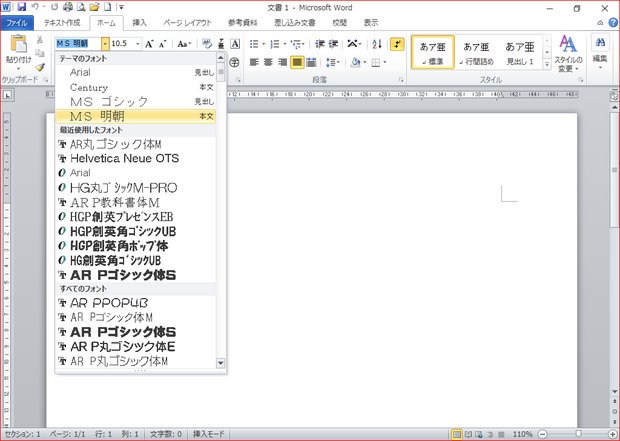Image resolution: width=620 pixels, height=441 pixels.
Task: Apply the 行間詰め style
Action: tap(476, 52)
